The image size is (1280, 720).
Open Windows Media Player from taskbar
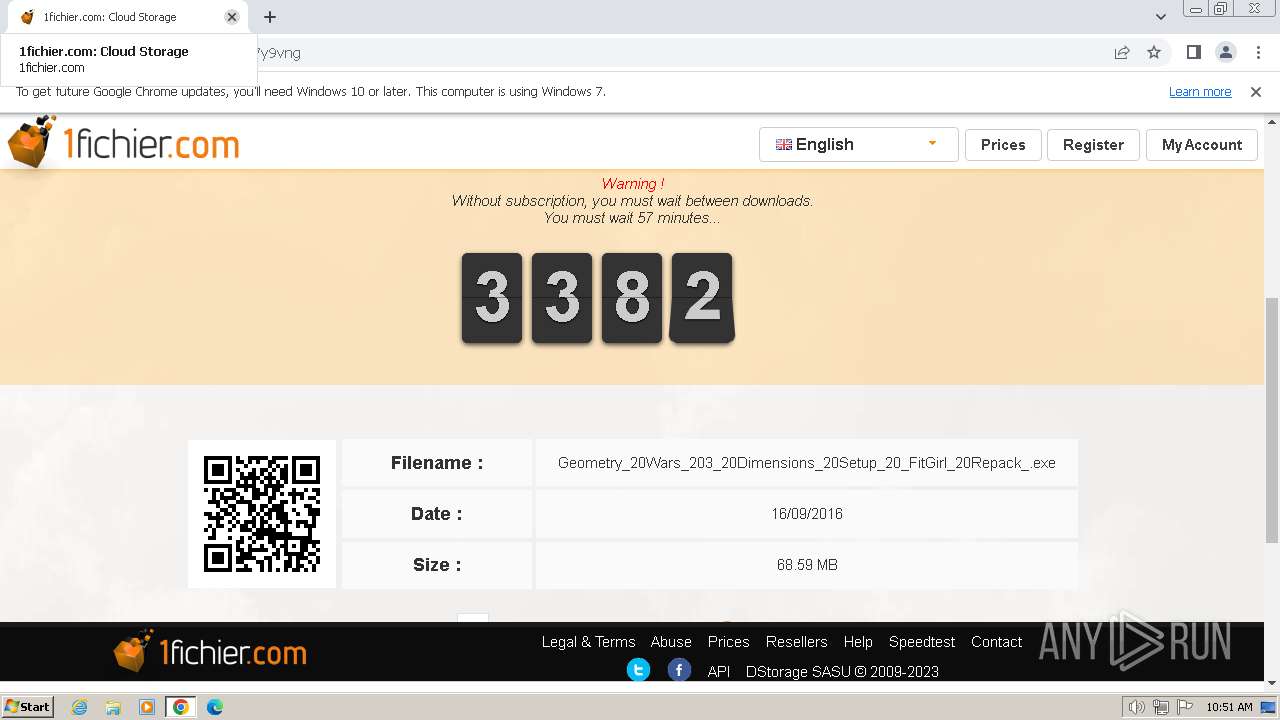pyautogui.click(x=147, y=707)
